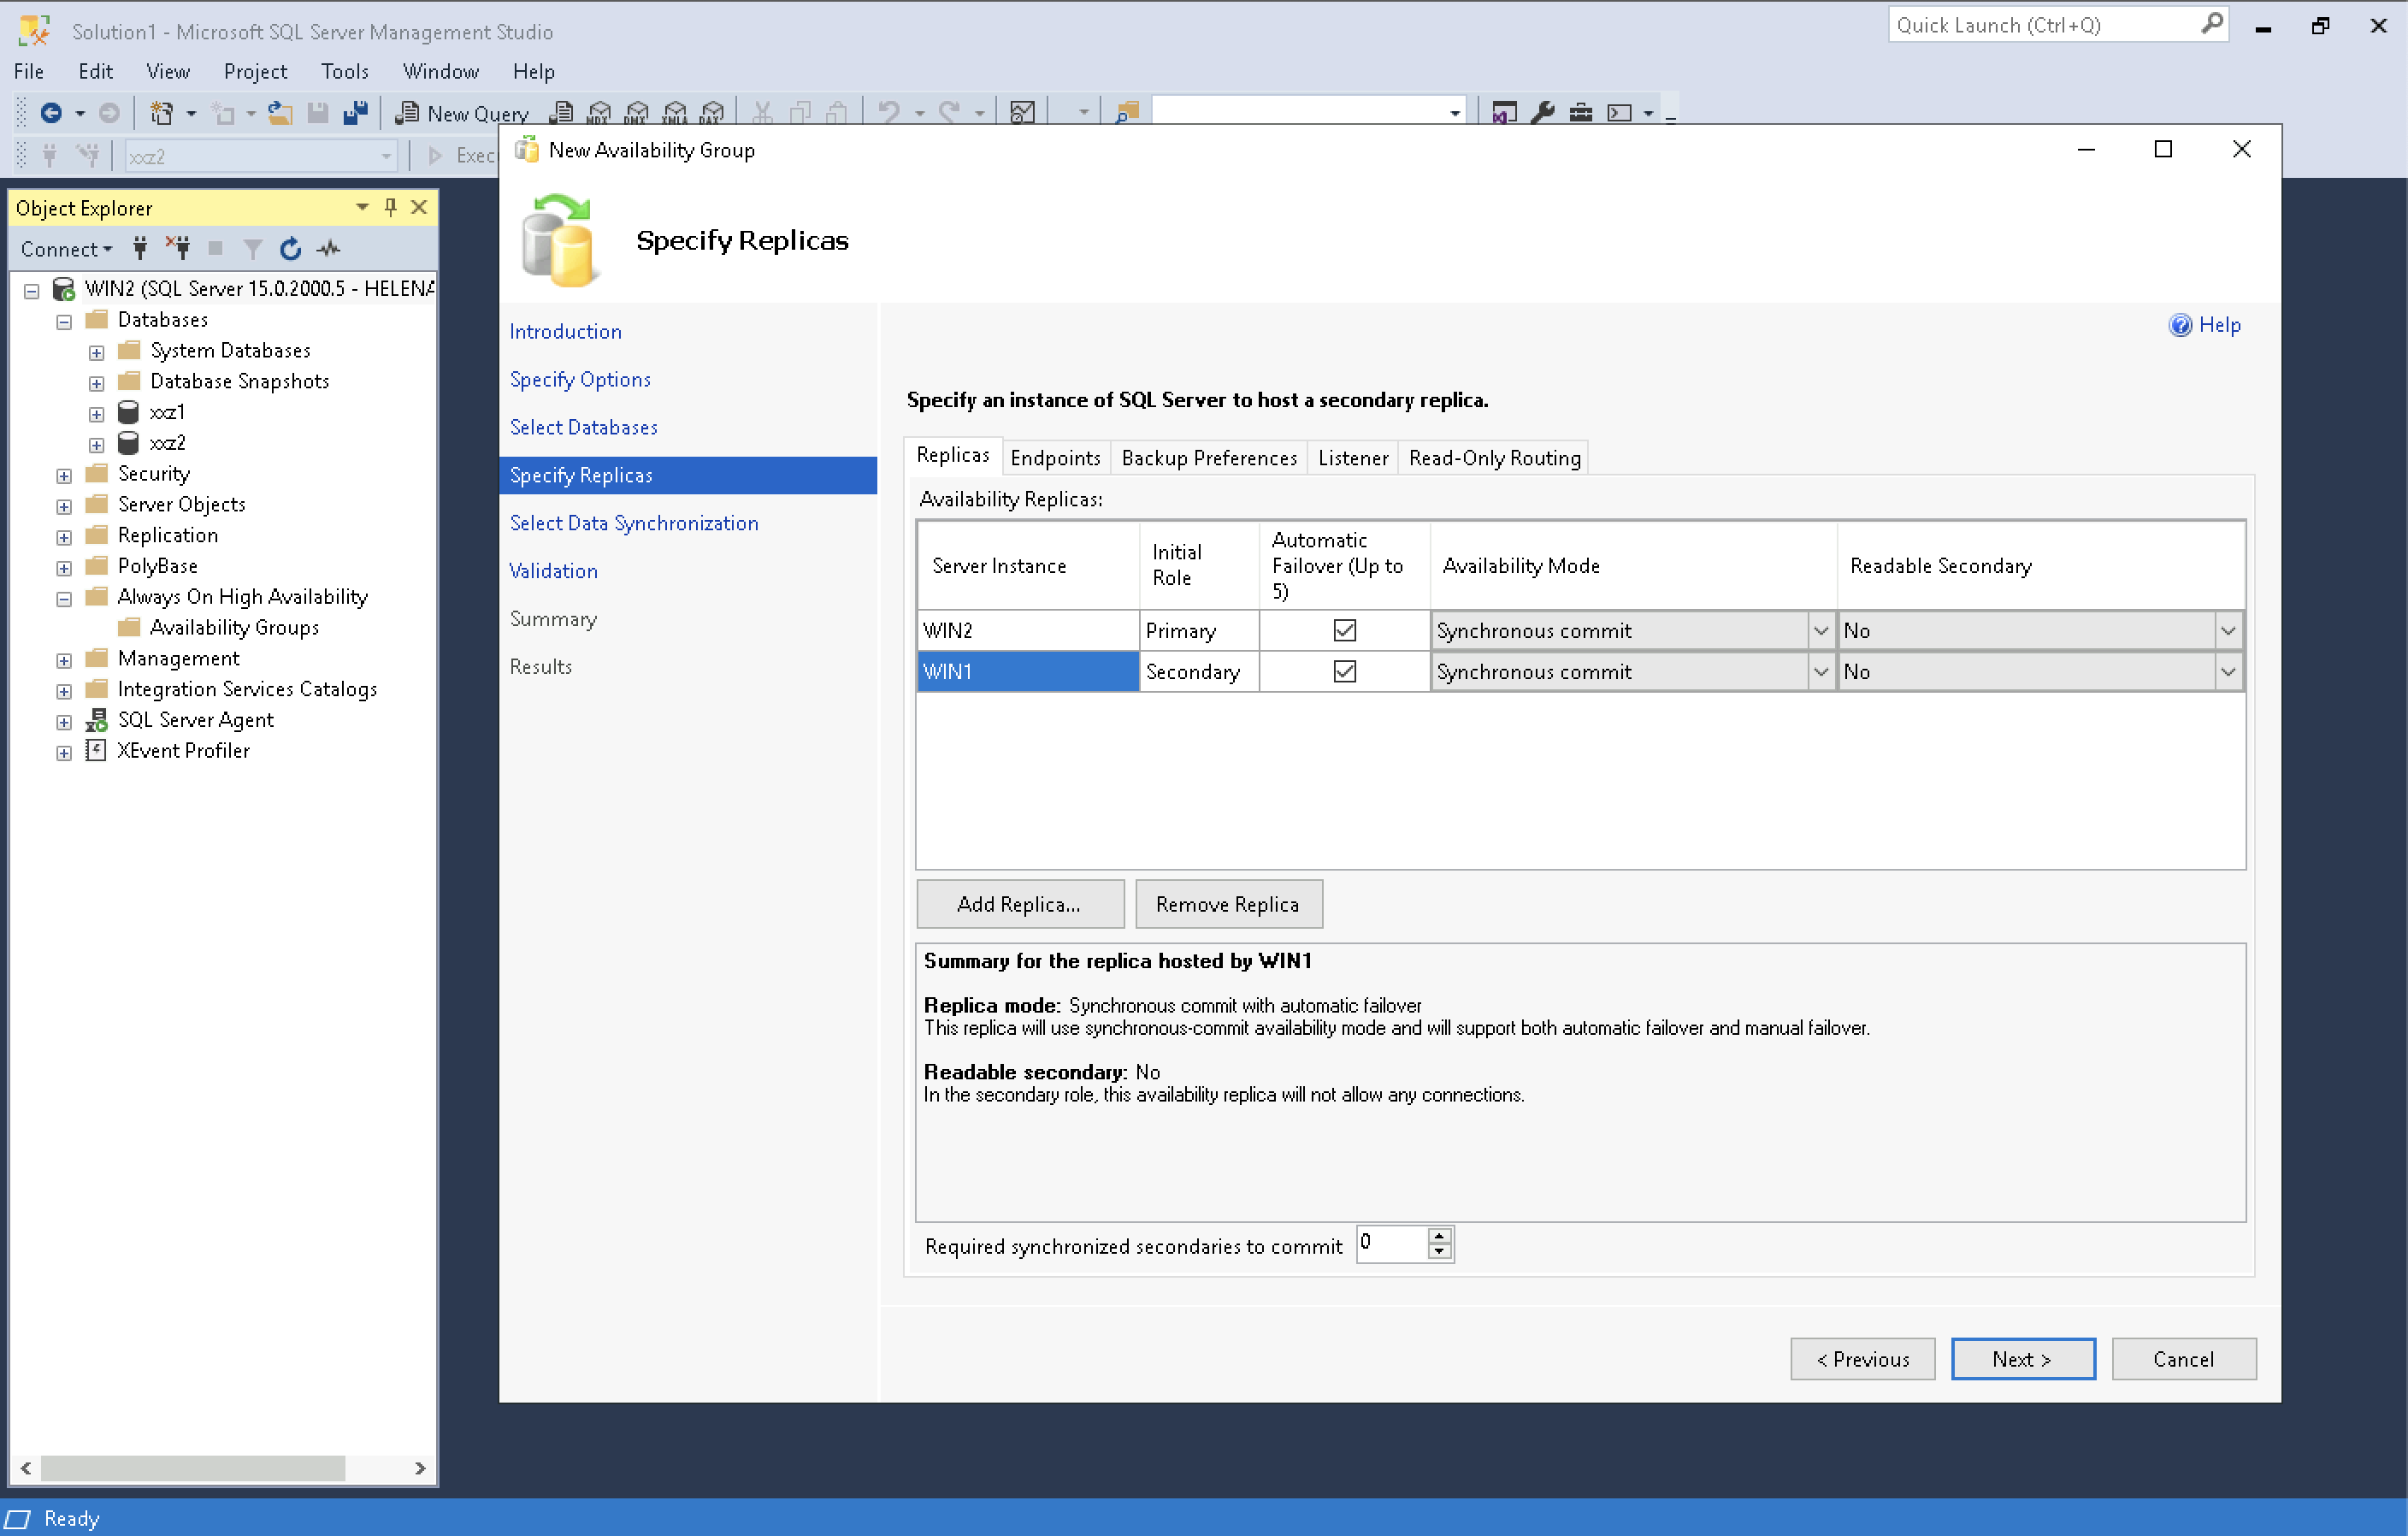Increase required synchronized secondaries with up arrow
The width and height of the screenshot is (2408, 1536).
click(x=1439, y=1236)
